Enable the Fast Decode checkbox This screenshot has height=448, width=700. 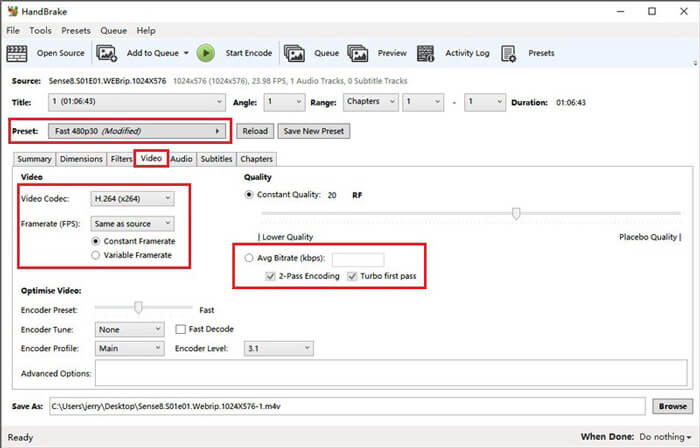pos(180,329)
